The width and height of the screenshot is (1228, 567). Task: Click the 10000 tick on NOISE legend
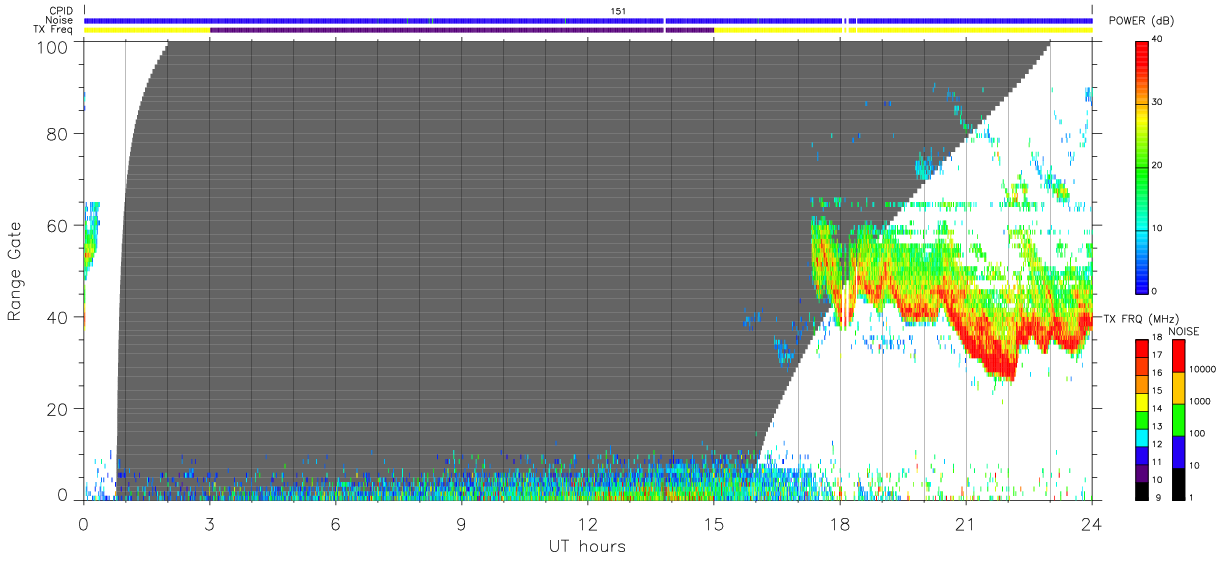1203,368
